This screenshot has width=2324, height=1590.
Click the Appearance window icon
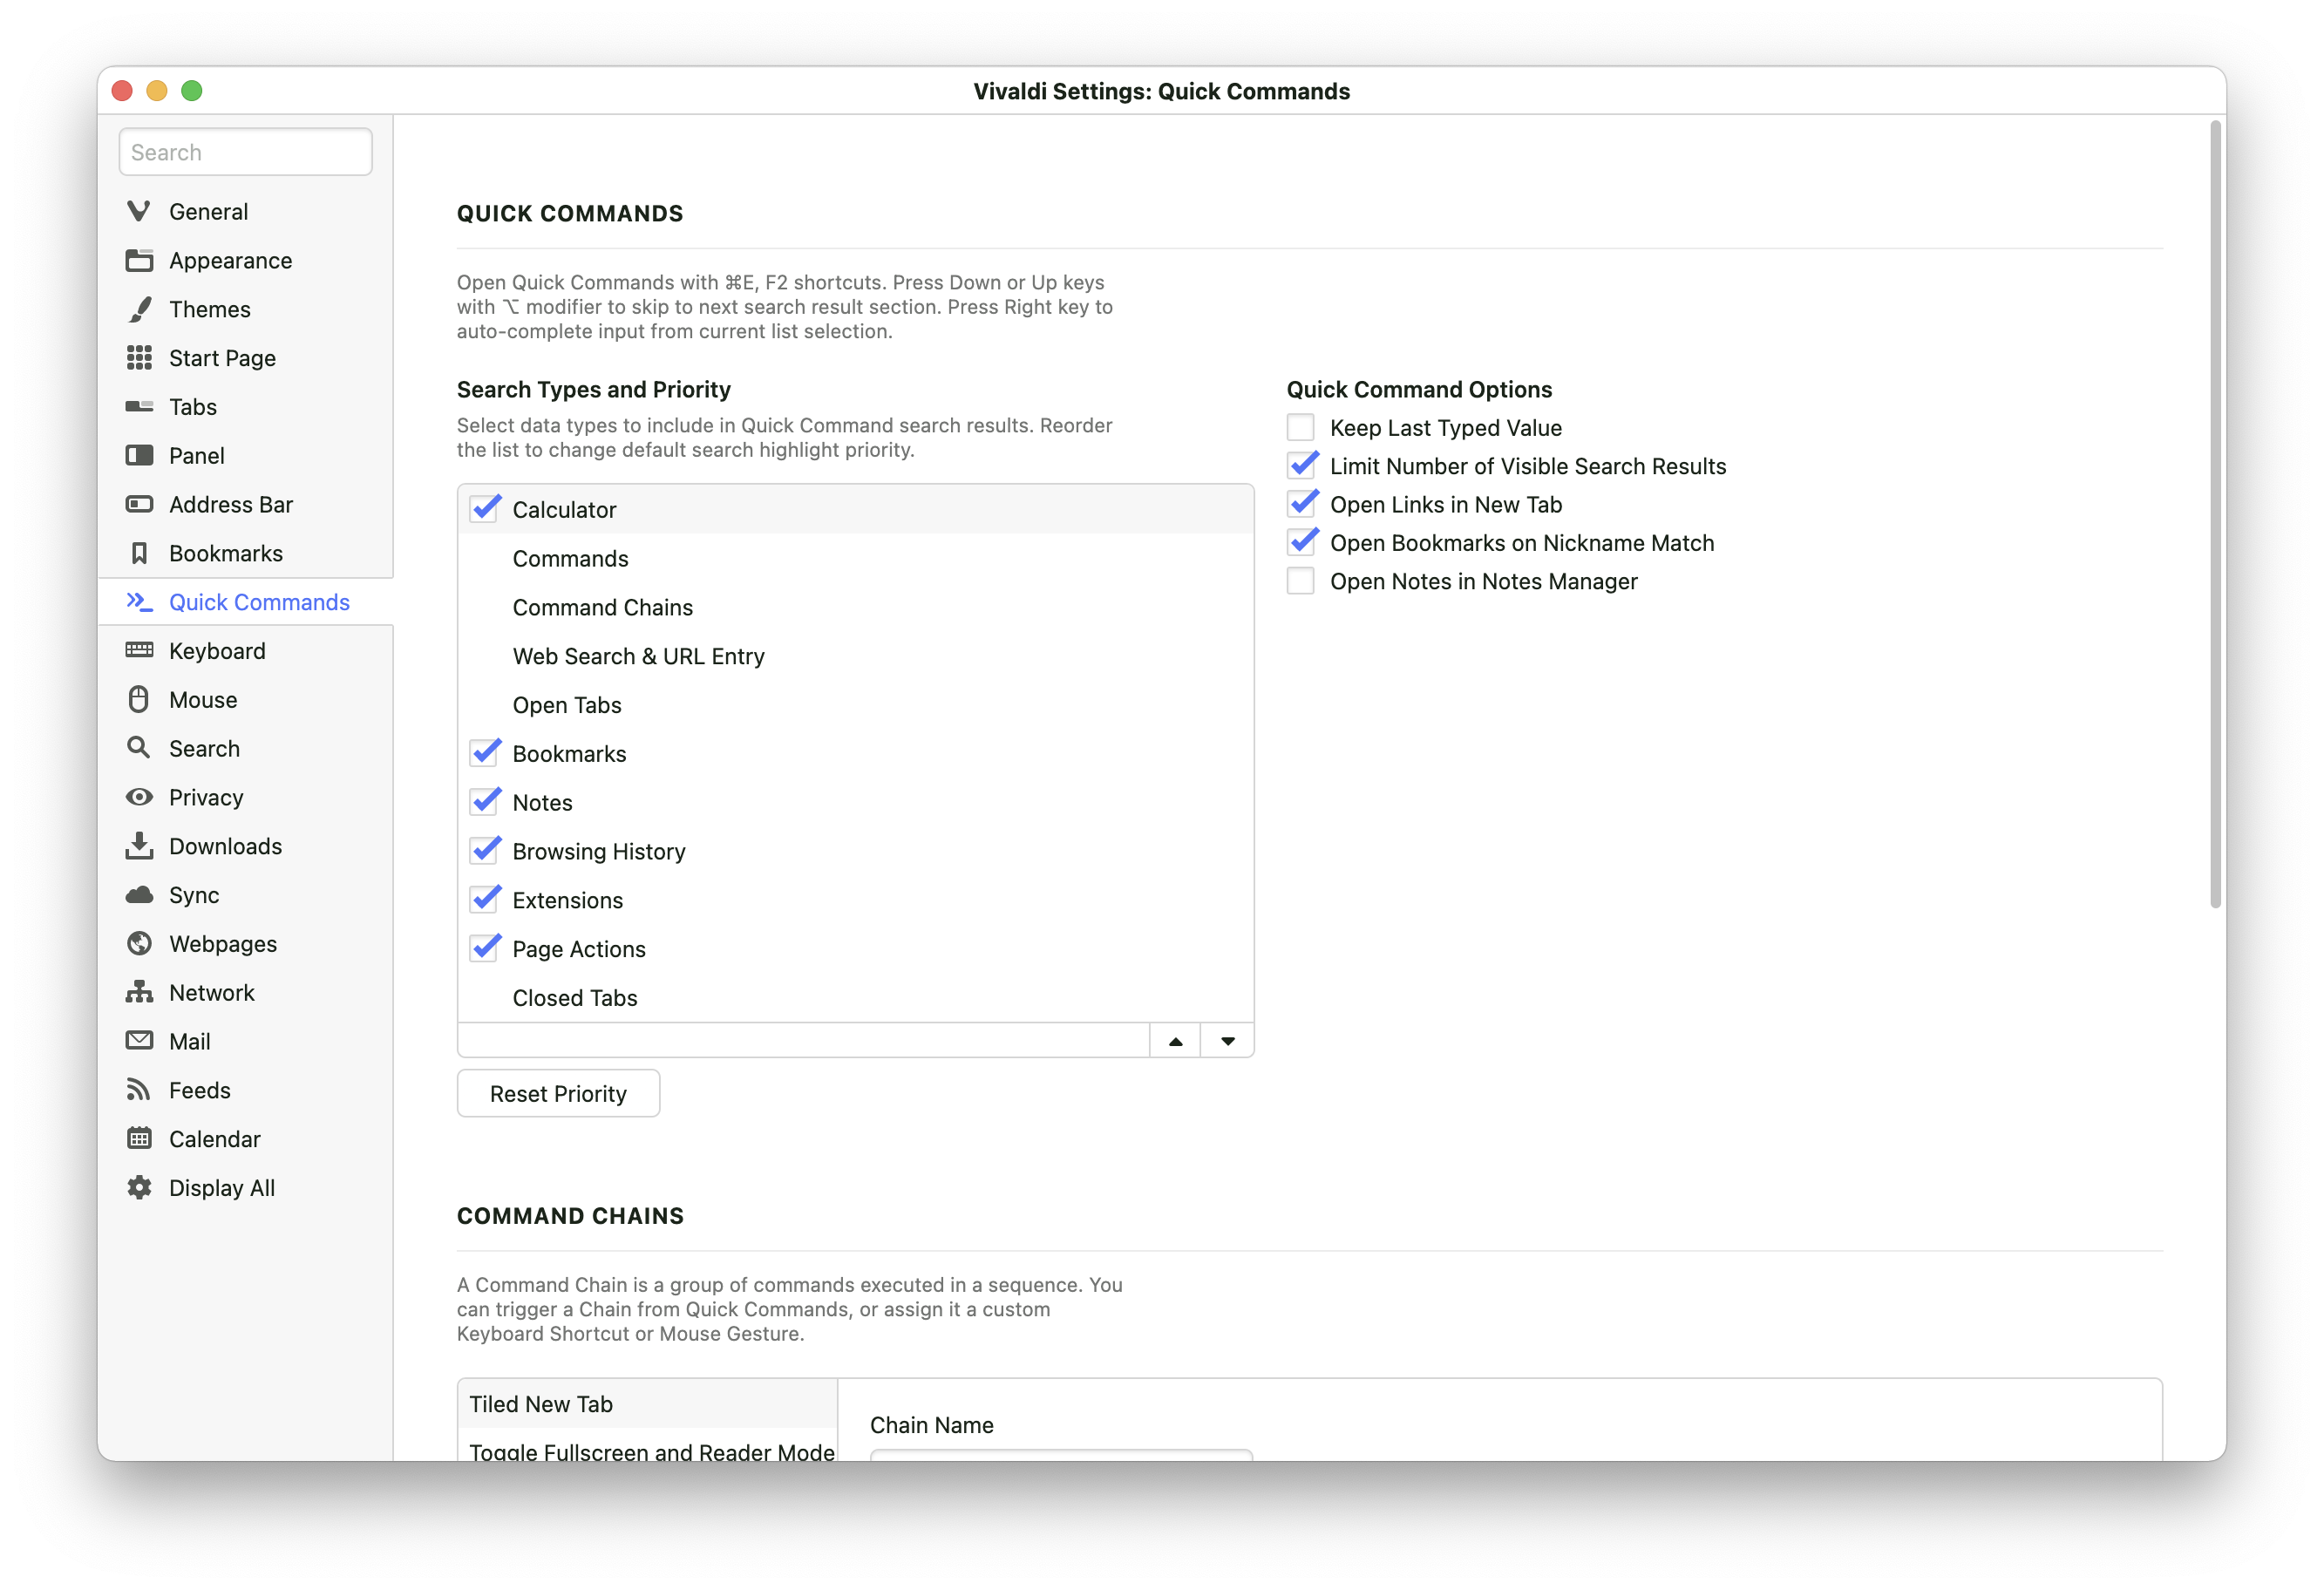[x=139, y=260]
